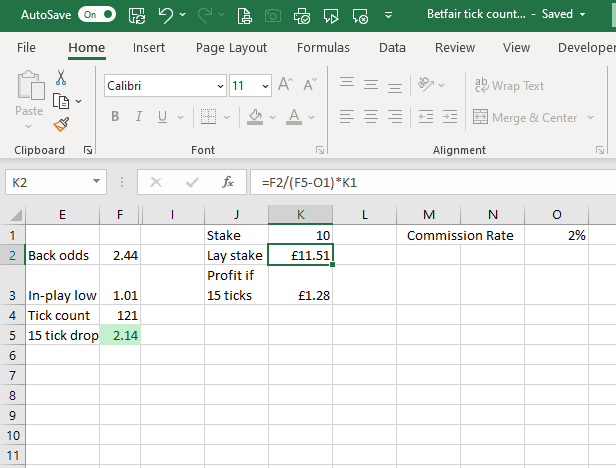Toggle Bold formatting

[x=115, y=117]
